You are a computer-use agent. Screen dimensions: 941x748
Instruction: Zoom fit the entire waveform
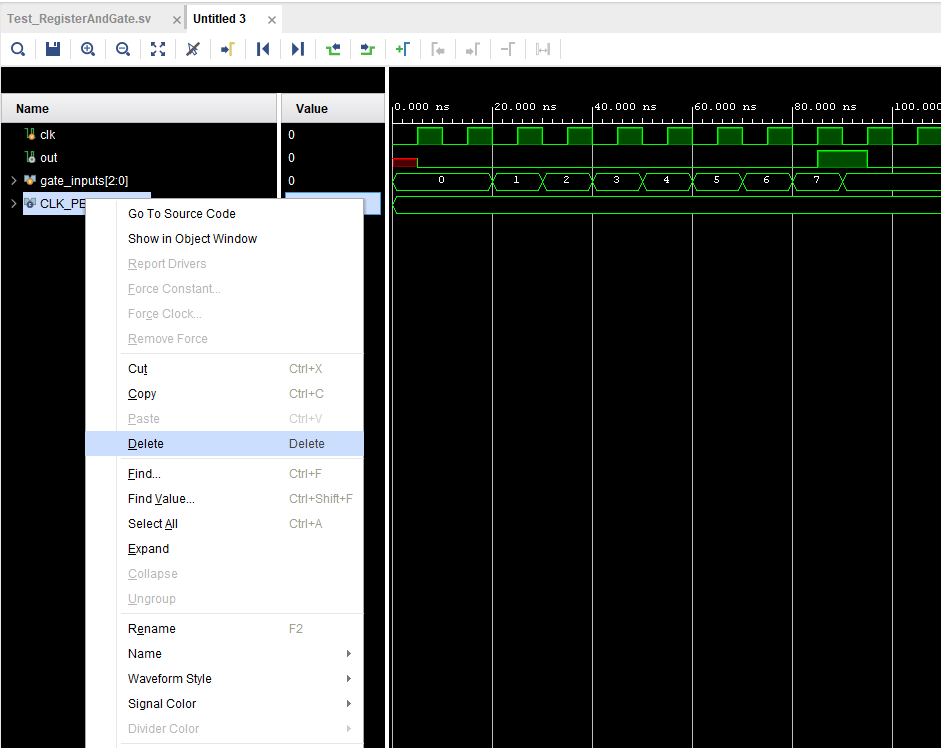tap(158, 49)
